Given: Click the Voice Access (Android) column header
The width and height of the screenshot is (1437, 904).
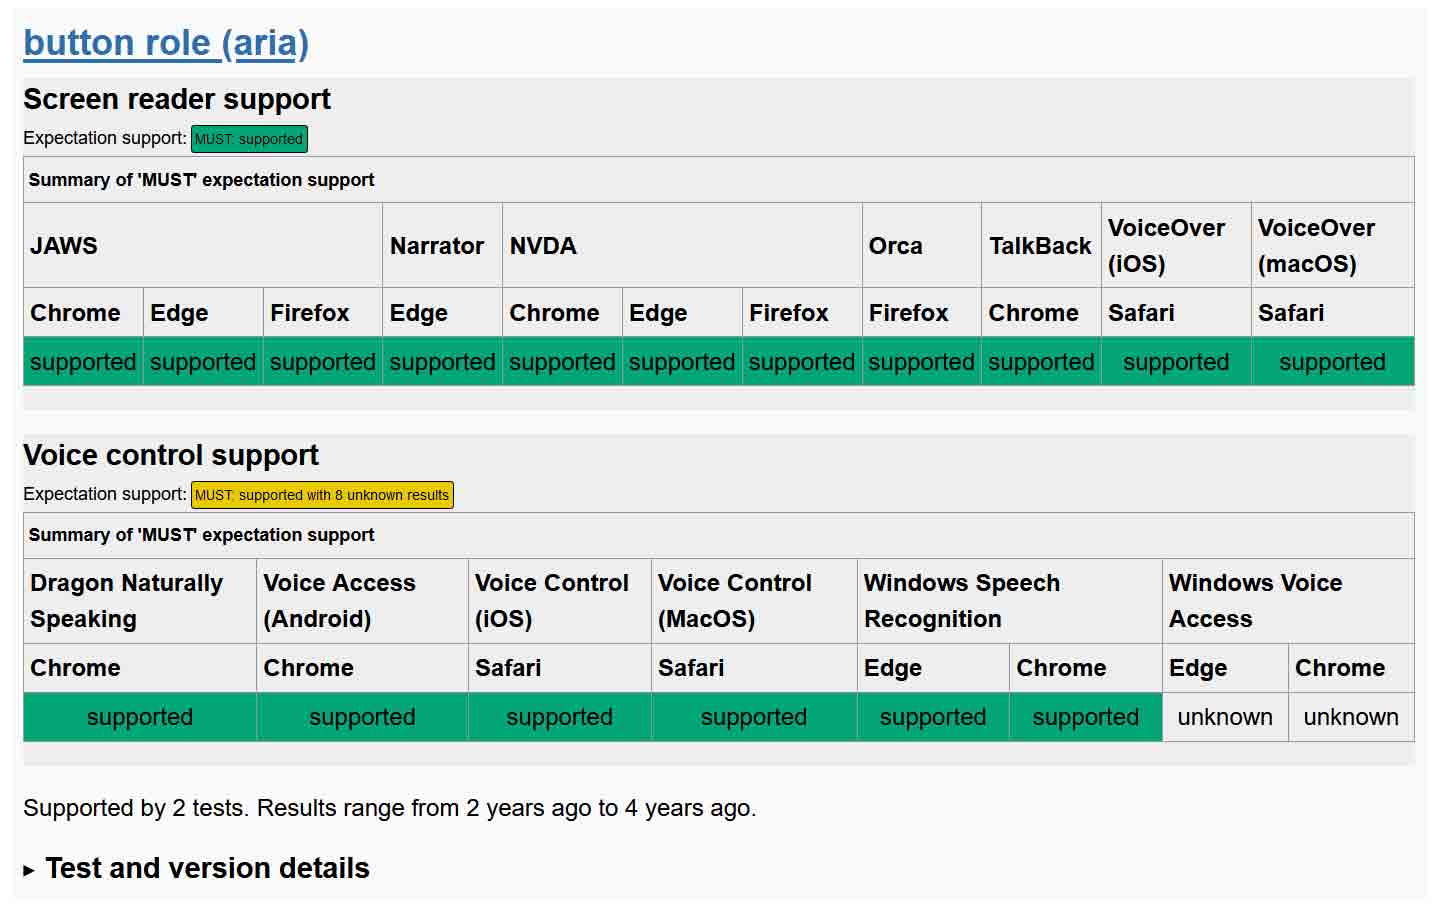Looking at the screenshot, I should (362, 601).
